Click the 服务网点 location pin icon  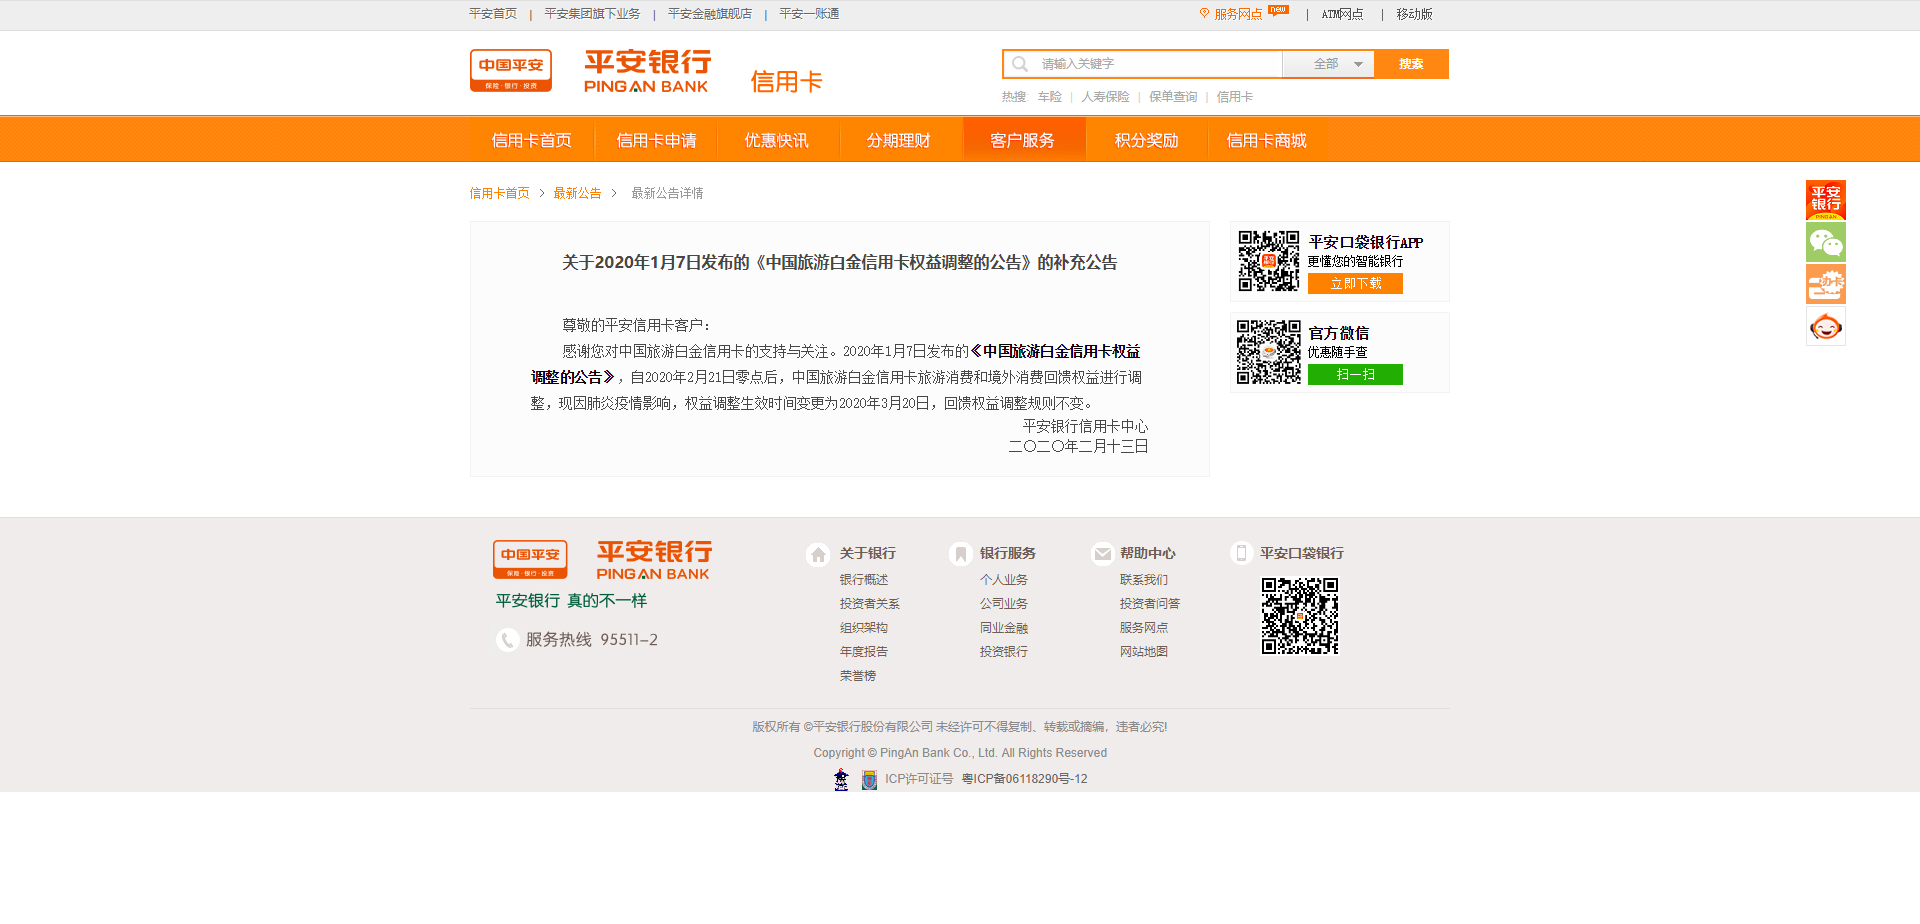pos(1204,14)
